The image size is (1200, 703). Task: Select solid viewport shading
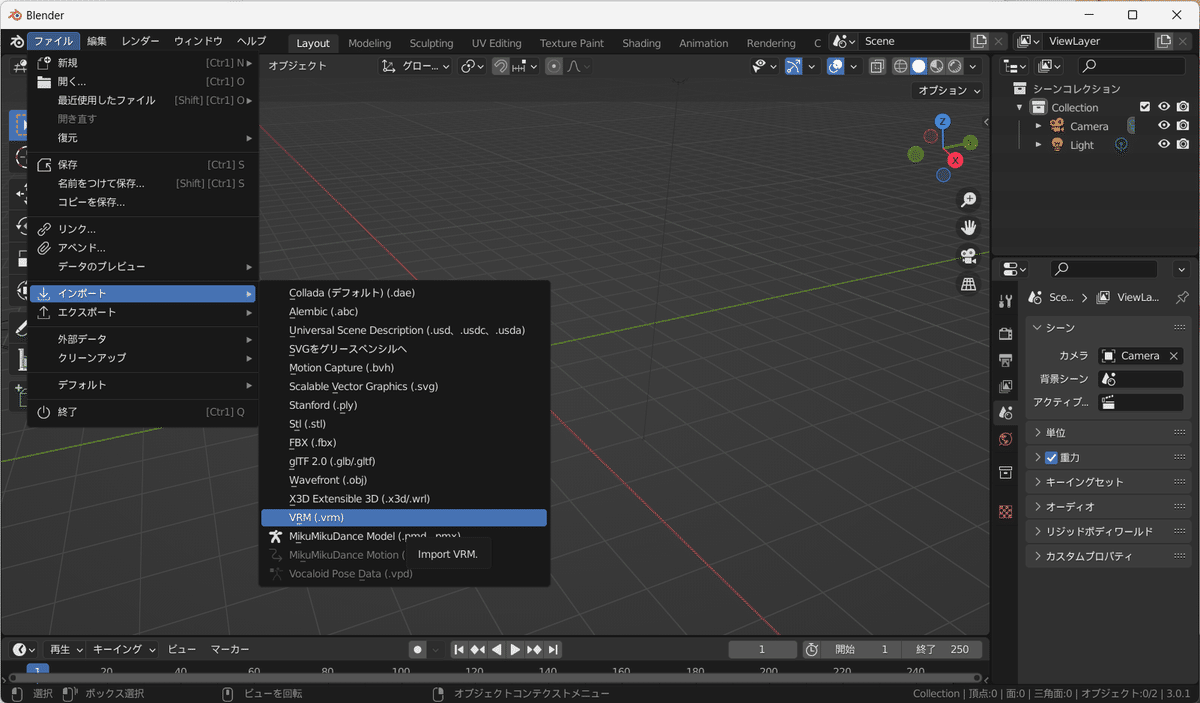pos(918,66)
